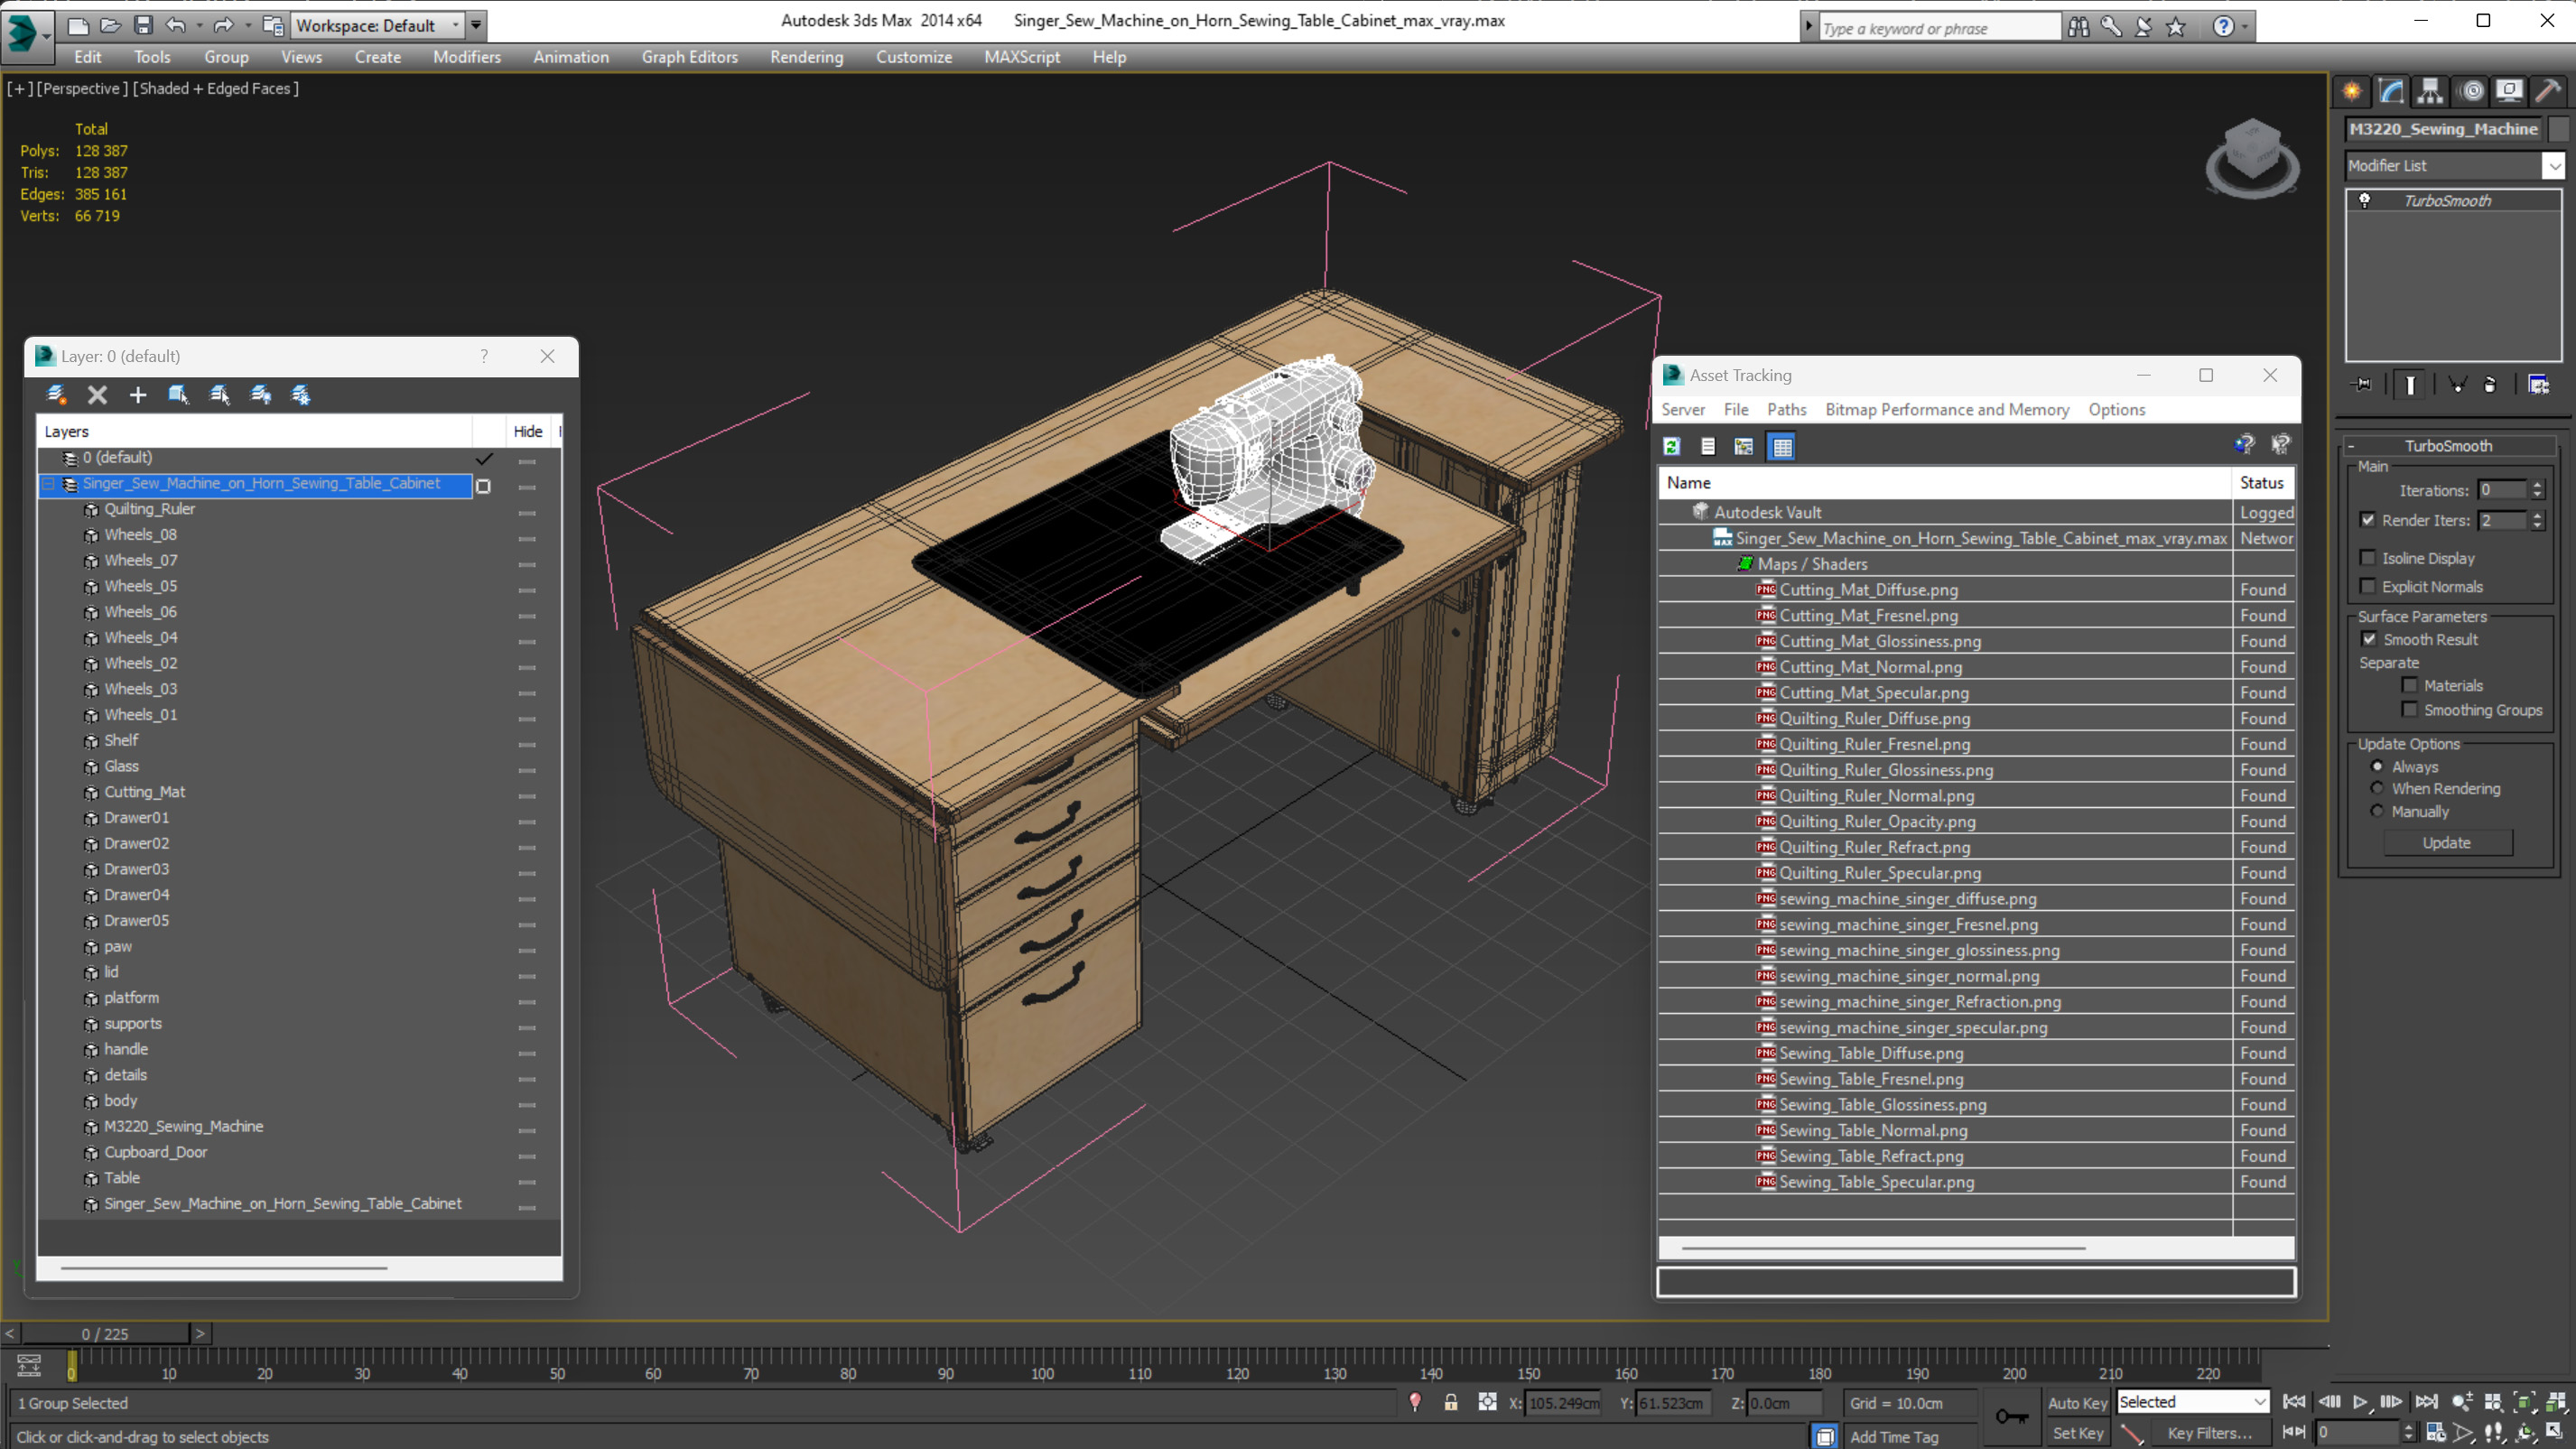This screenshot has width=2576, height=1449.
Task: Open the Modifier List dropdown
Action: [x=2554, y=166]
